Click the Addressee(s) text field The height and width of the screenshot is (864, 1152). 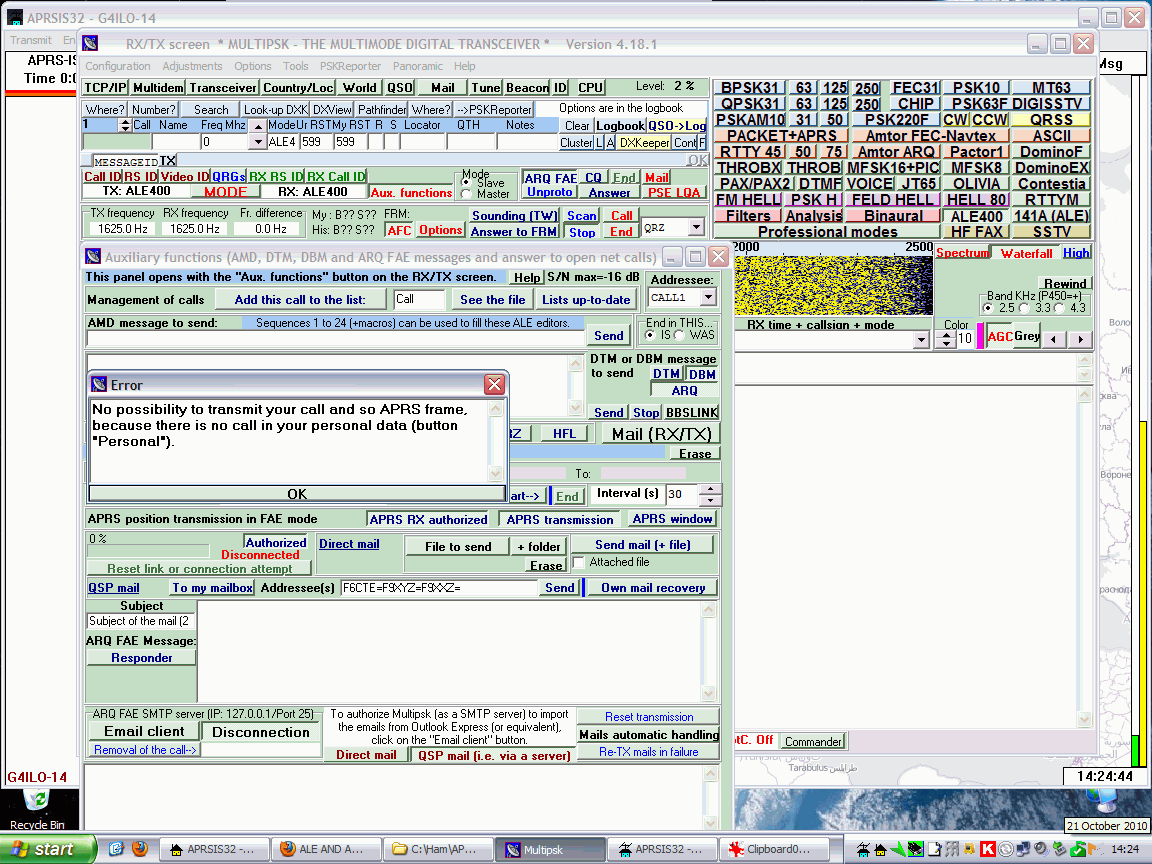point(439,588)
